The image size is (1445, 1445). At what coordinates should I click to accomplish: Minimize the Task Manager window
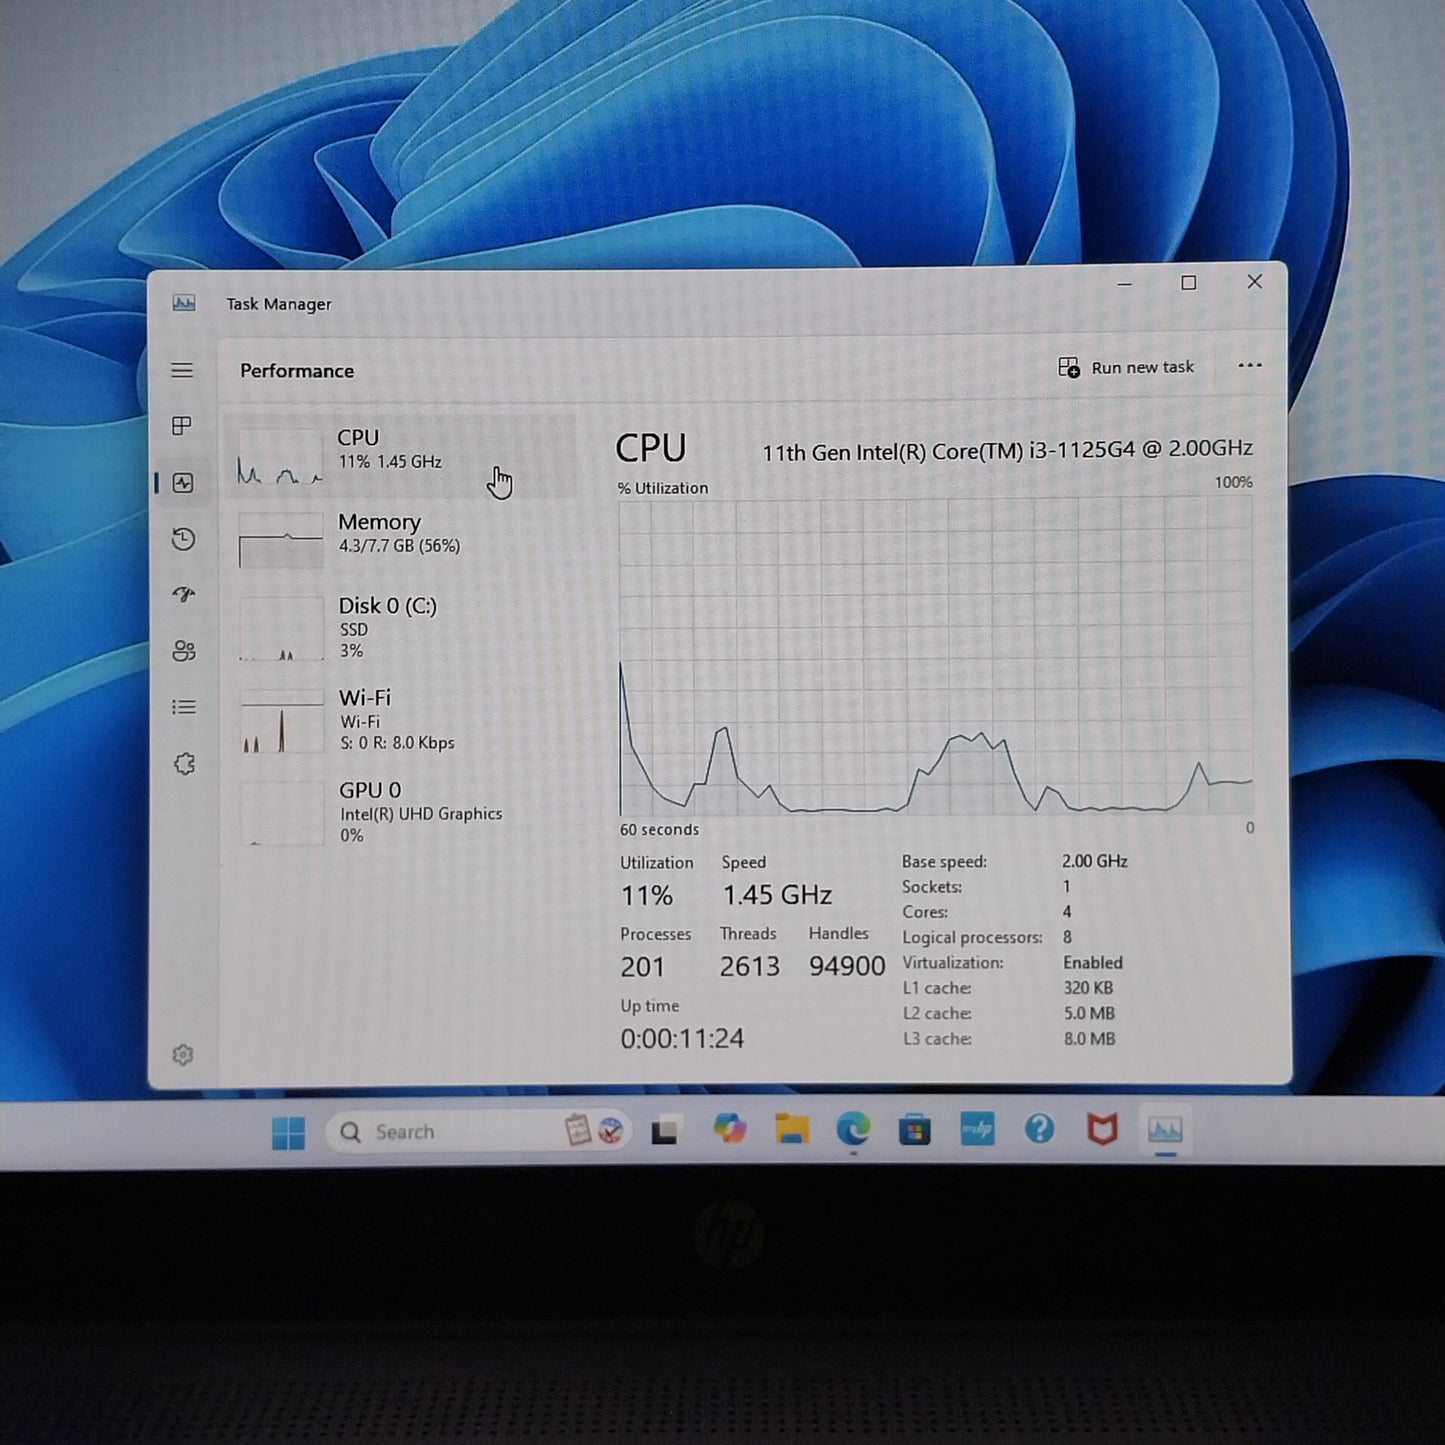1125,284
